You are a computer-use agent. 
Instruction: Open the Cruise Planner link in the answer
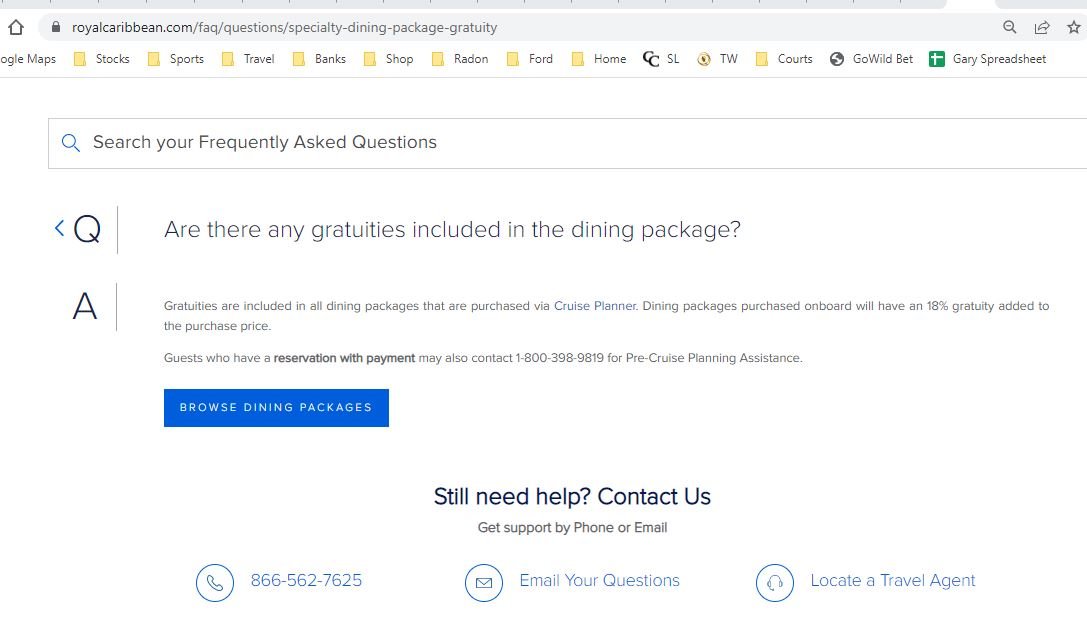(594, 306)
